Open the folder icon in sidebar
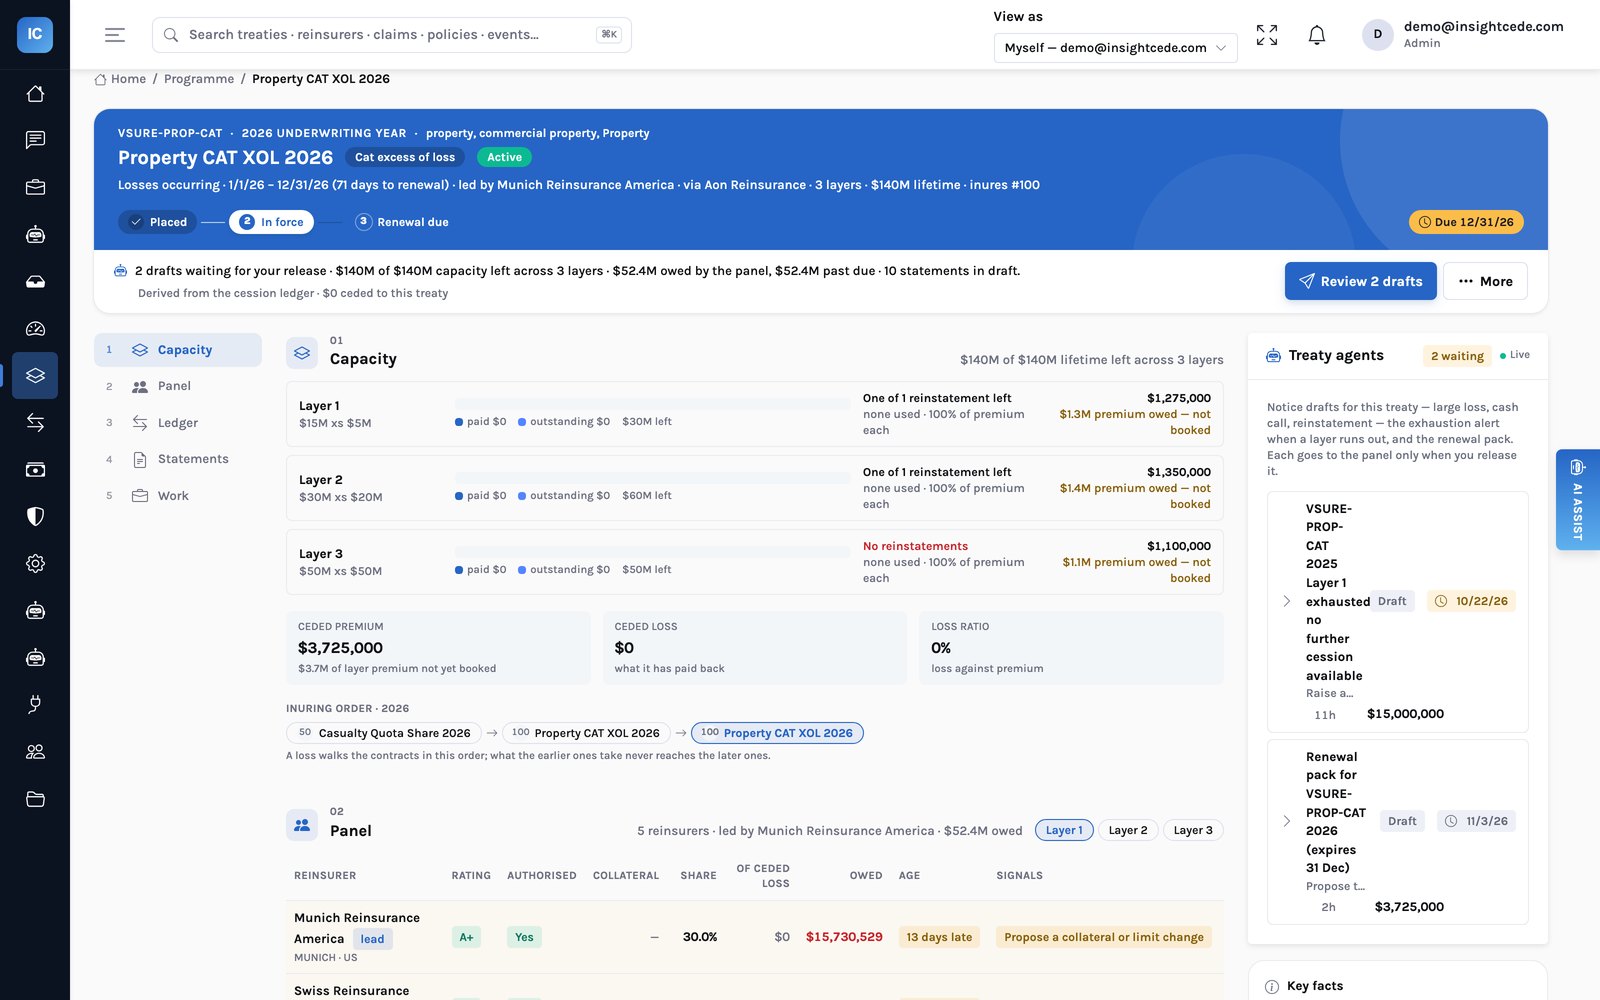Viewport: 1600px width, 1000px height. tap(35, 799)
